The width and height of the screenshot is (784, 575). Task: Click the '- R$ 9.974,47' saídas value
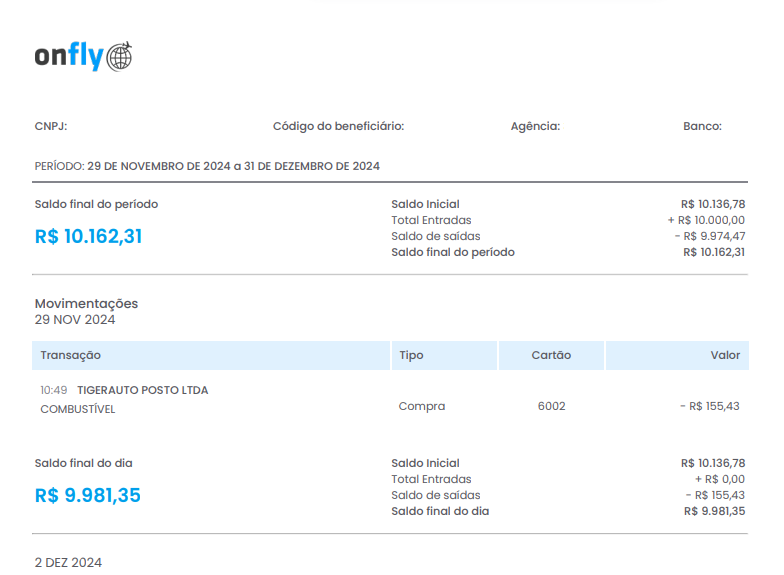(x=710, y=236)
